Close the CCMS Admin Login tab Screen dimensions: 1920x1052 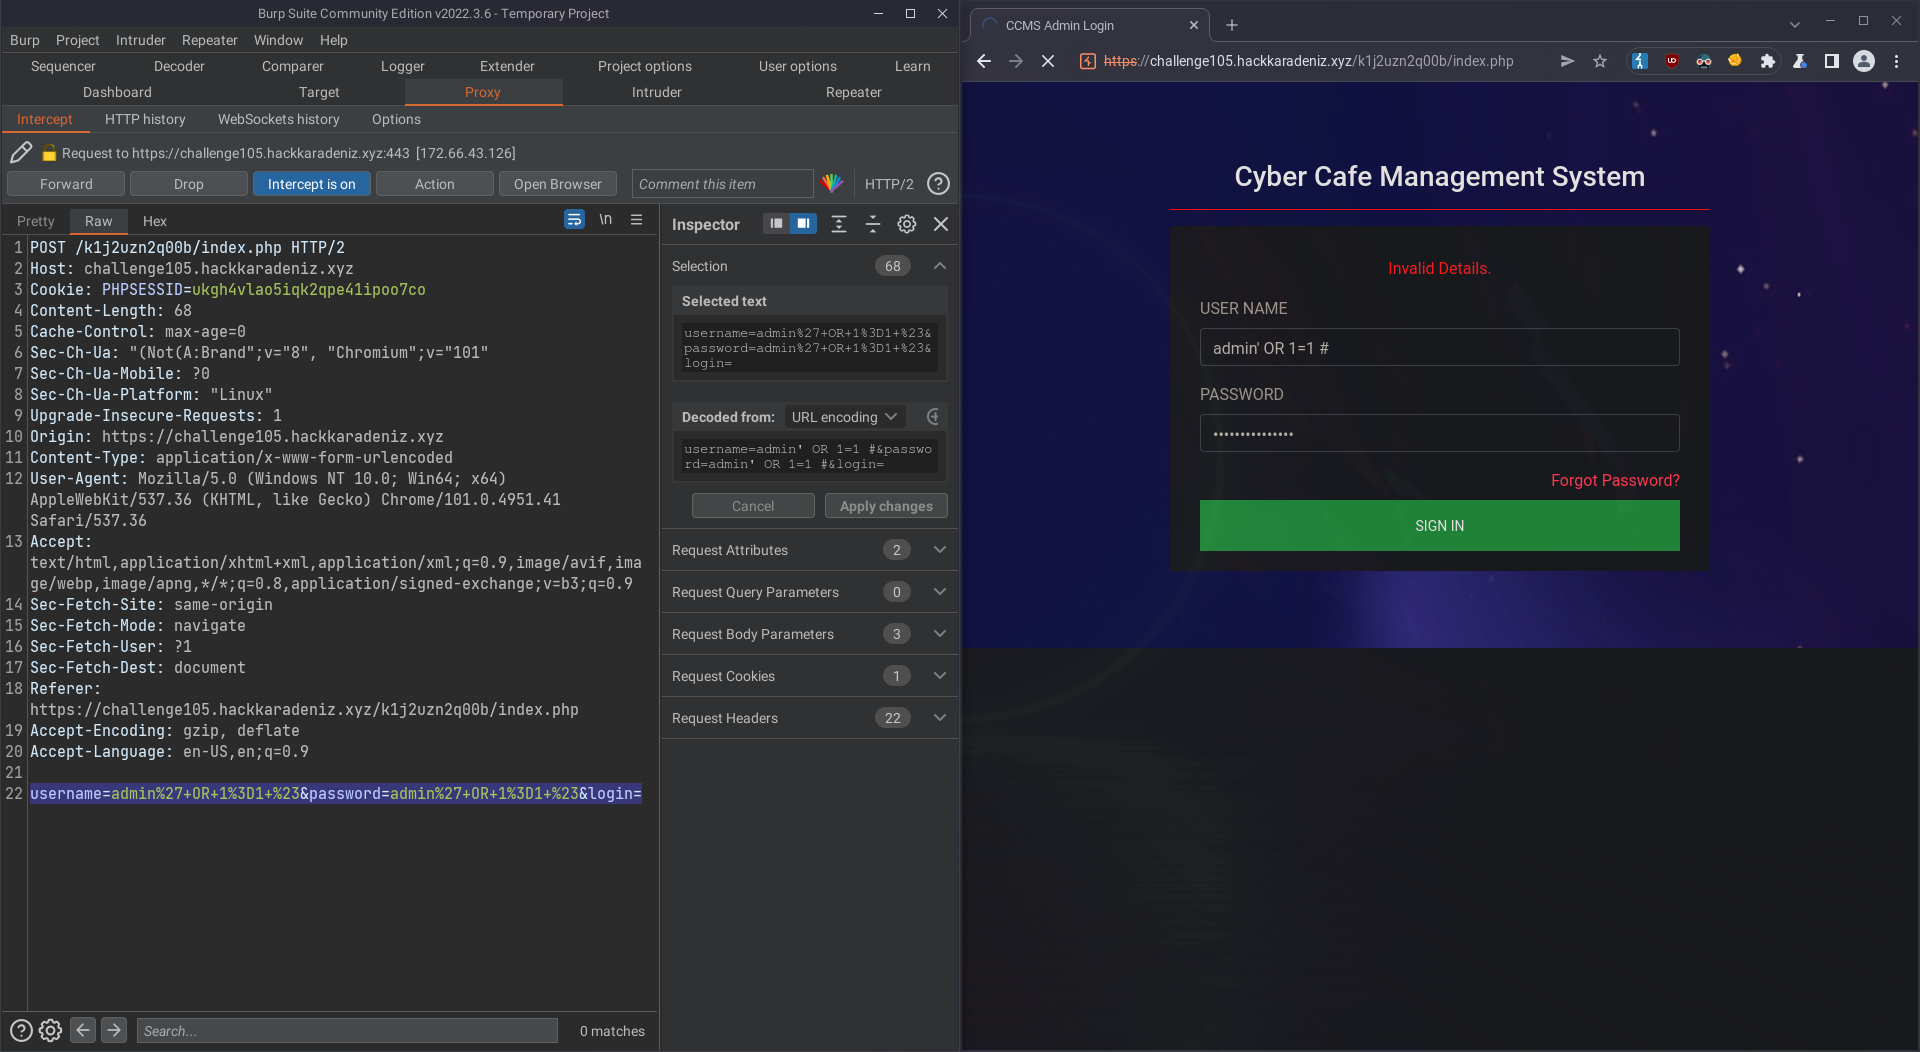pos(1193,25)
